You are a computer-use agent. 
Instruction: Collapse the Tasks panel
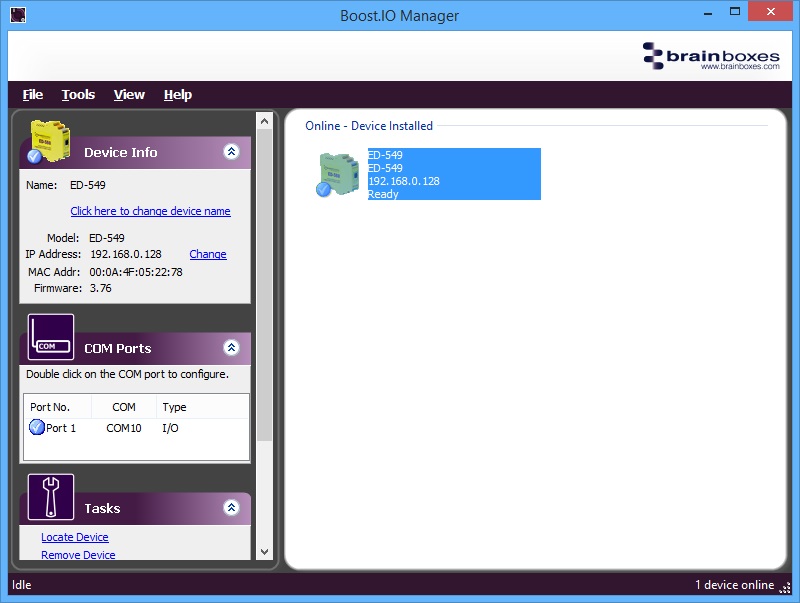[x=231, y=508]
